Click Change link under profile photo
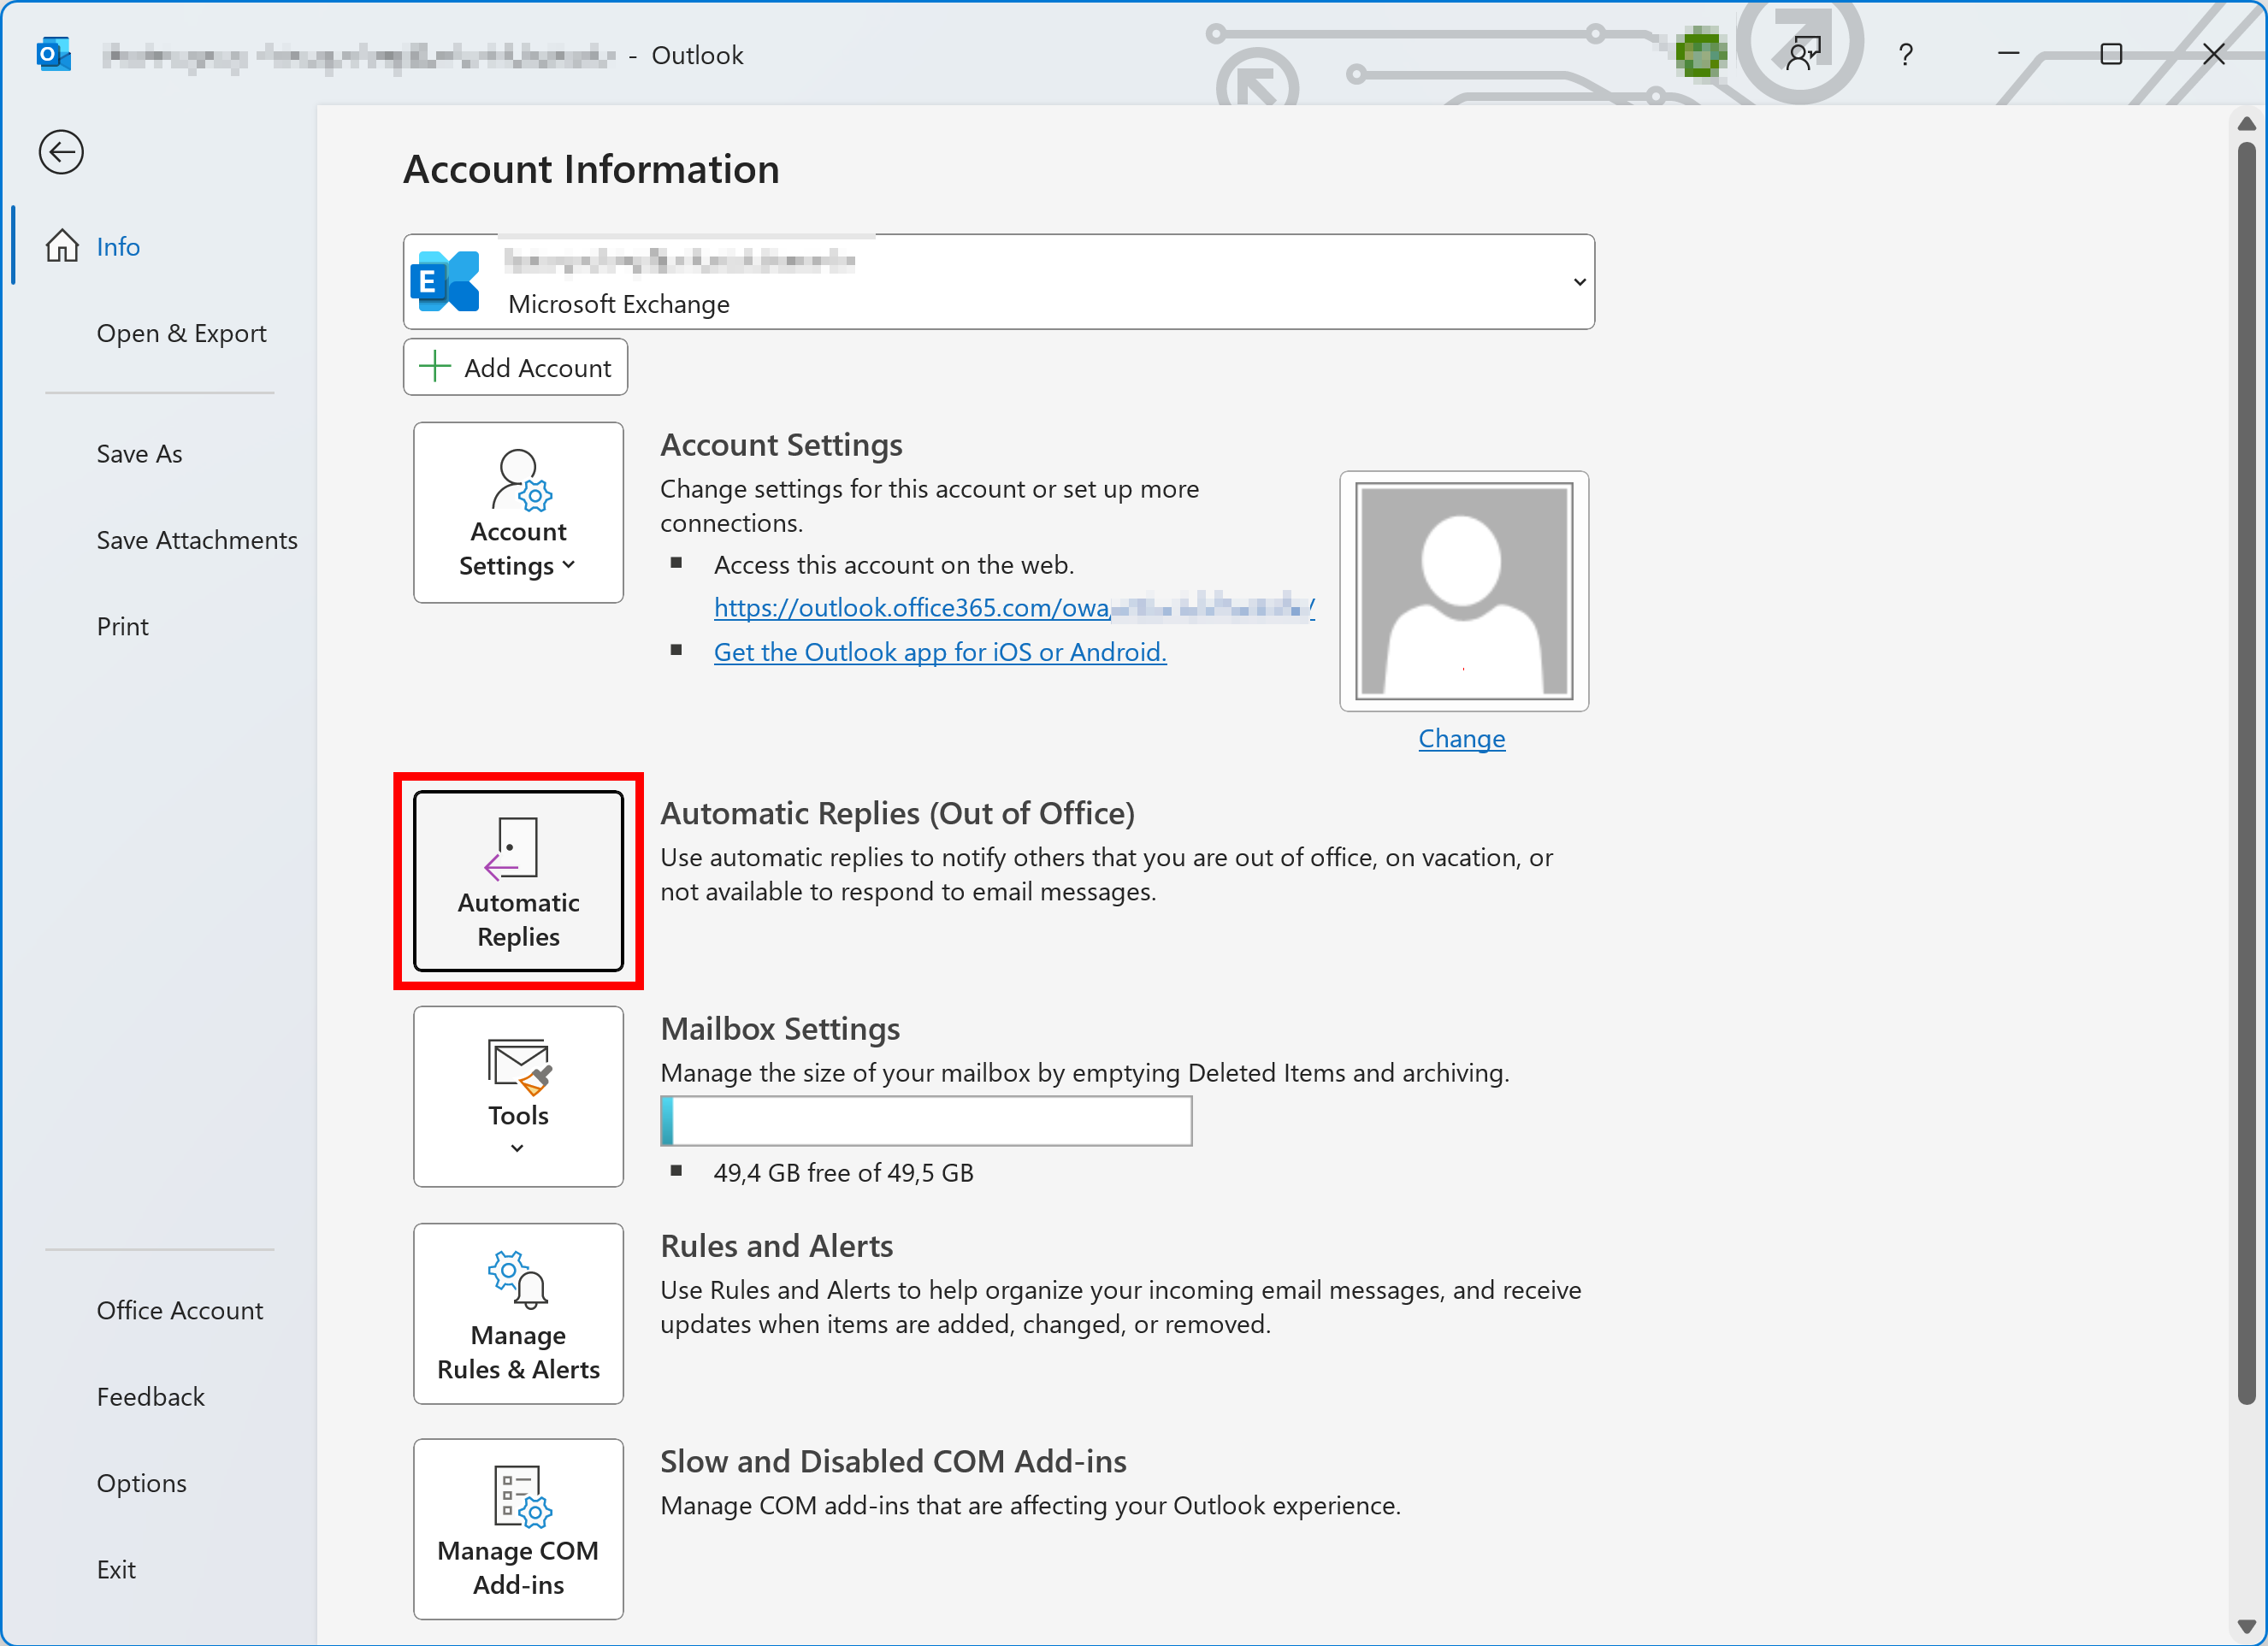This screenshot has height=1646, width=2268. pyautogui.click(x=1461, y=738)
